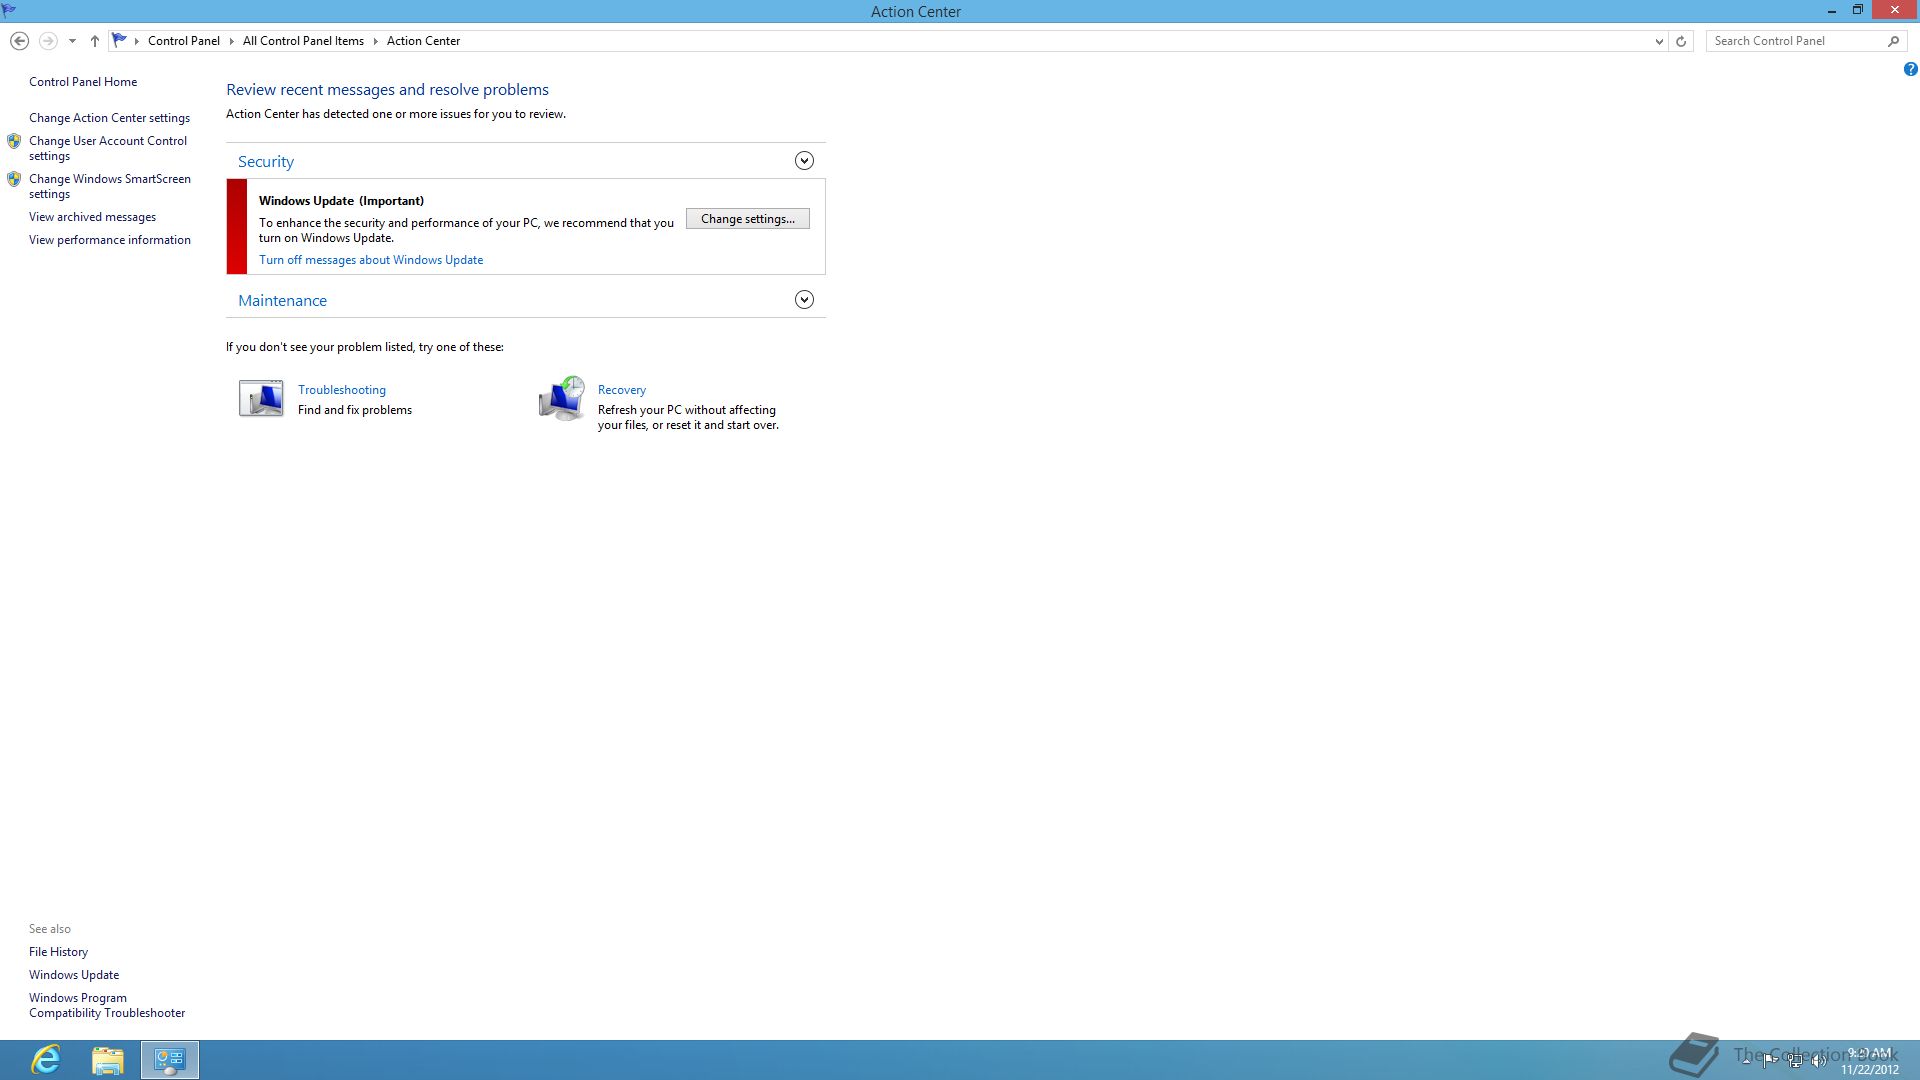Click the Action Center title bar flag icon
This screenshot has height=1080, width=1920.
[x=9, y=10]
